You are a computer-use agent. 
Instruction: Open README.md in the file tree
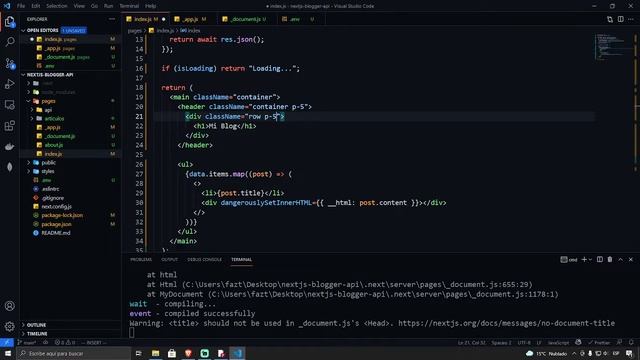point(56,233)
